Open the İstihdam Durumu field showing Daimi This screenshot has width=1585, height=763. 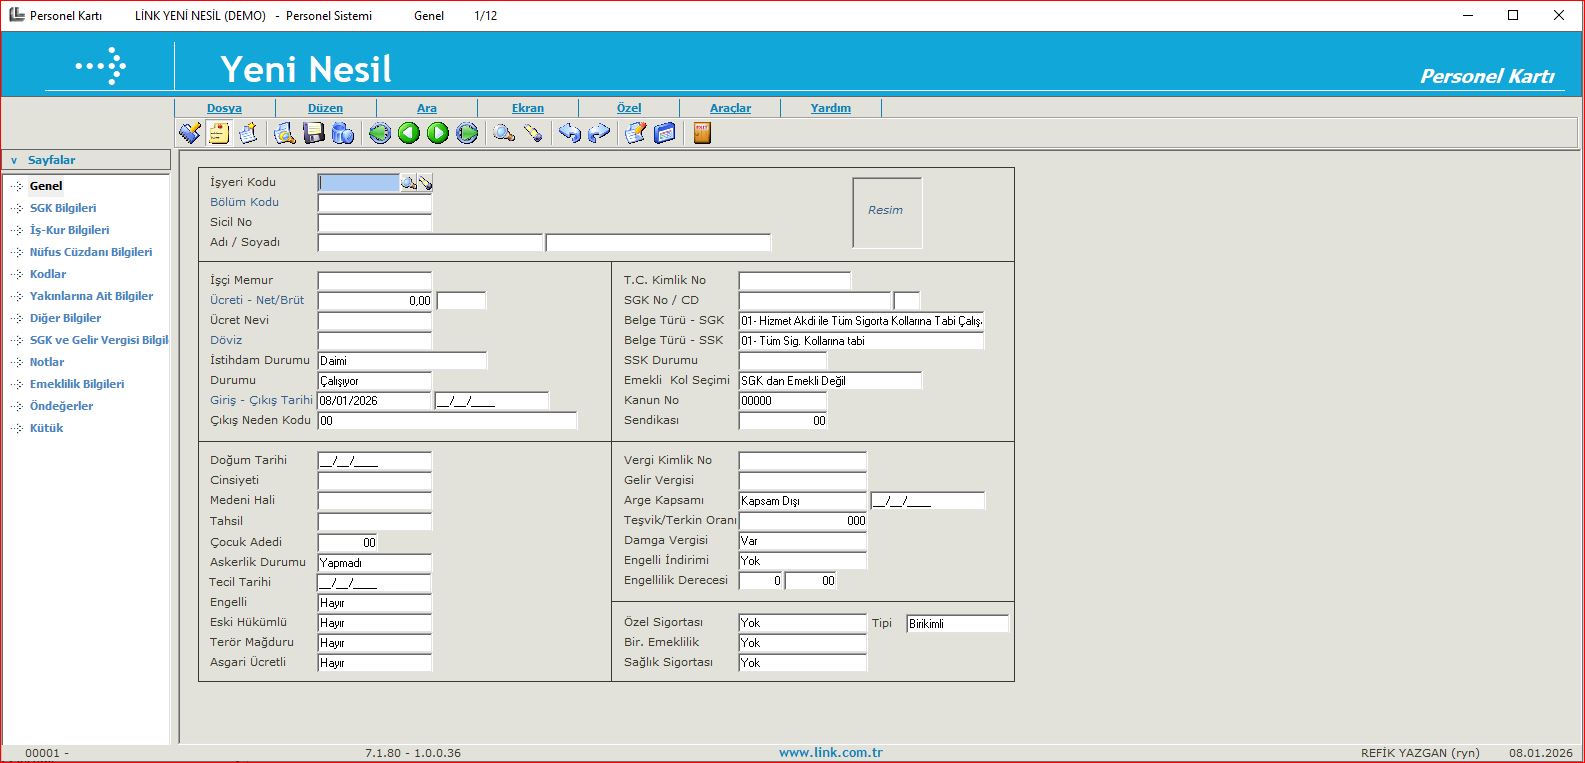click(x=402, y=361)
